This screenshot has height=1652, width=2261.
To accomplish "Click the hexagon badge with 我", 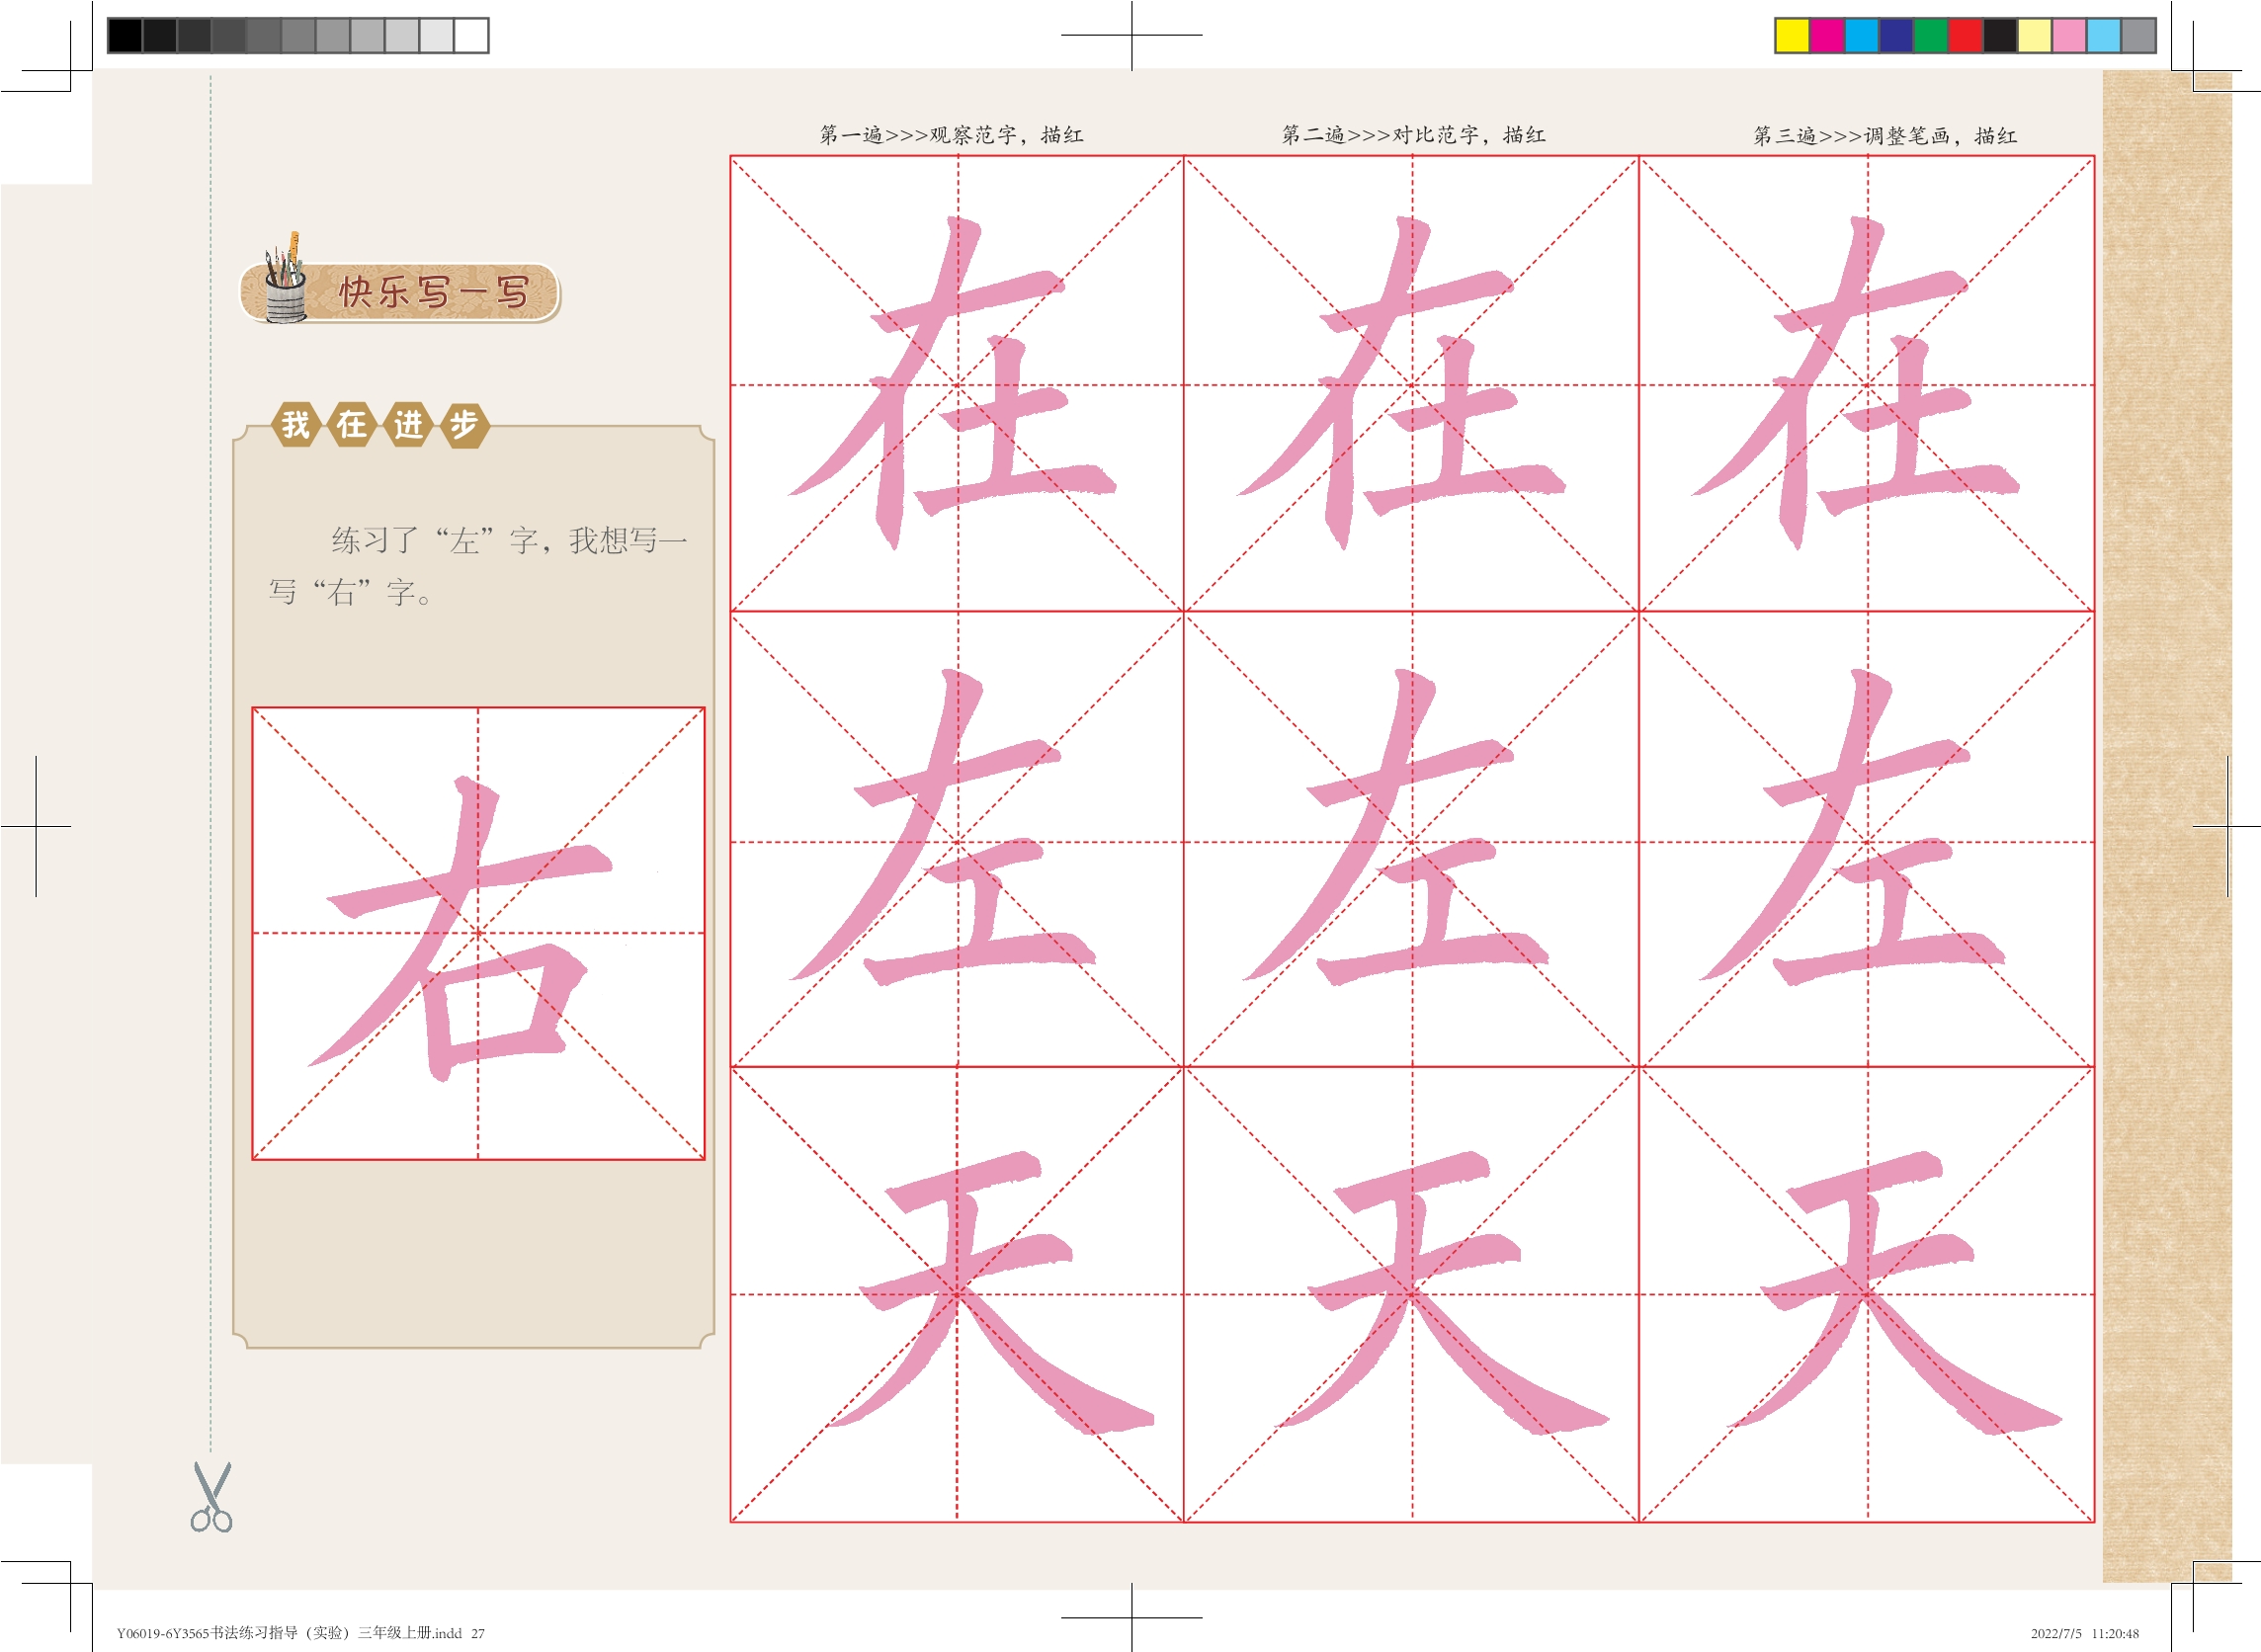I will click(x=296, y=425).
